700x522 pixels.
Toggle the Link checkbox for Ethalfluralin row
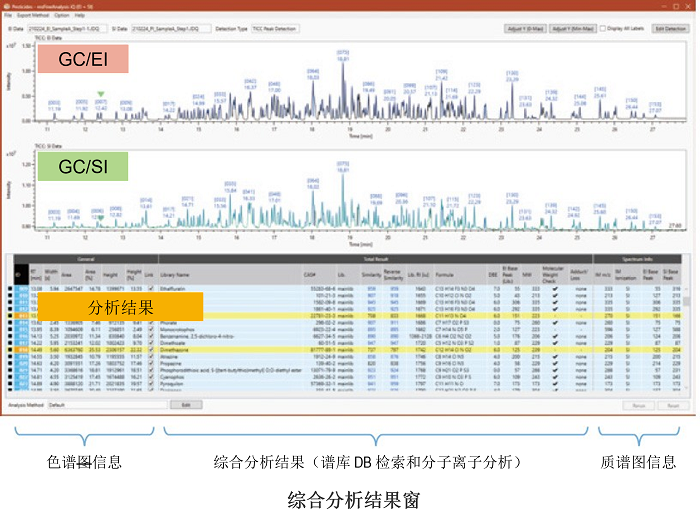pos(150,286)
